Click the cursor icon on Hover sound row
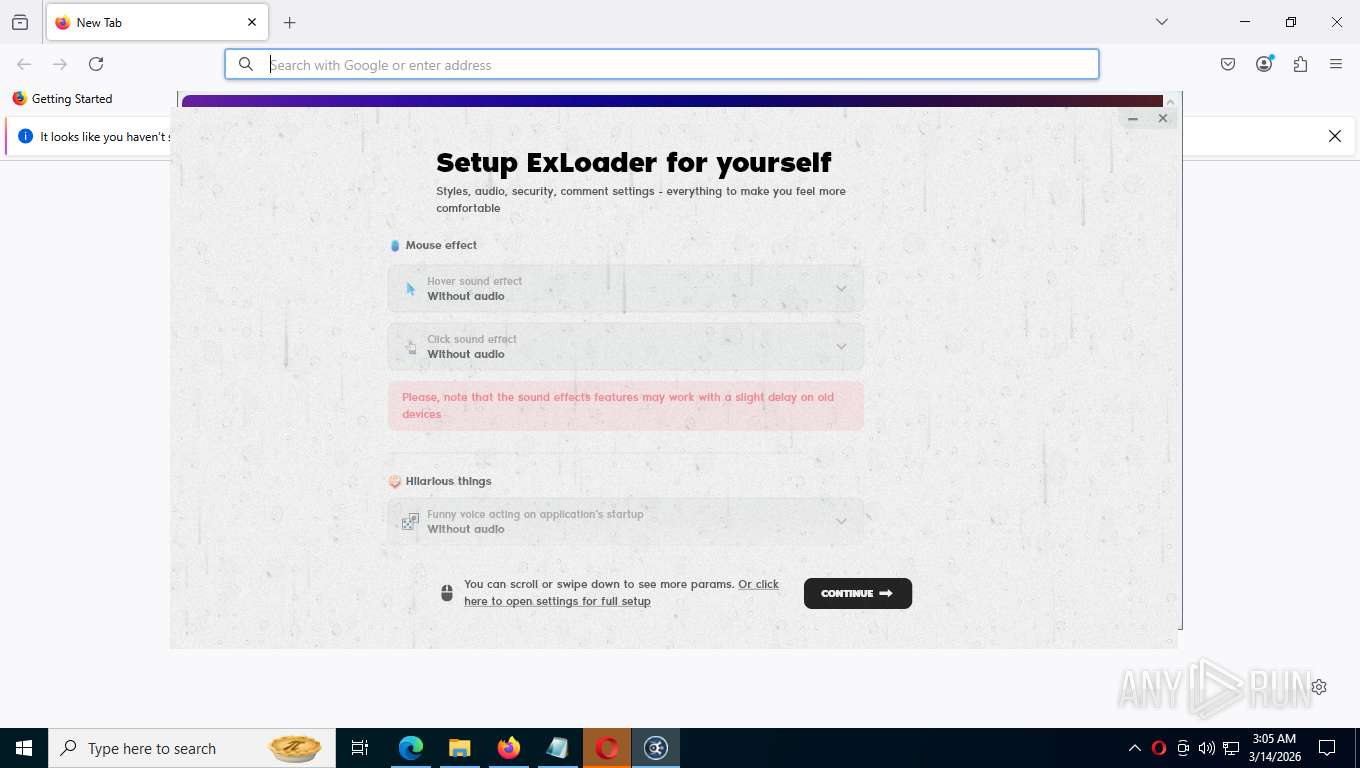The image size is (1360, 768). point(410,289)
